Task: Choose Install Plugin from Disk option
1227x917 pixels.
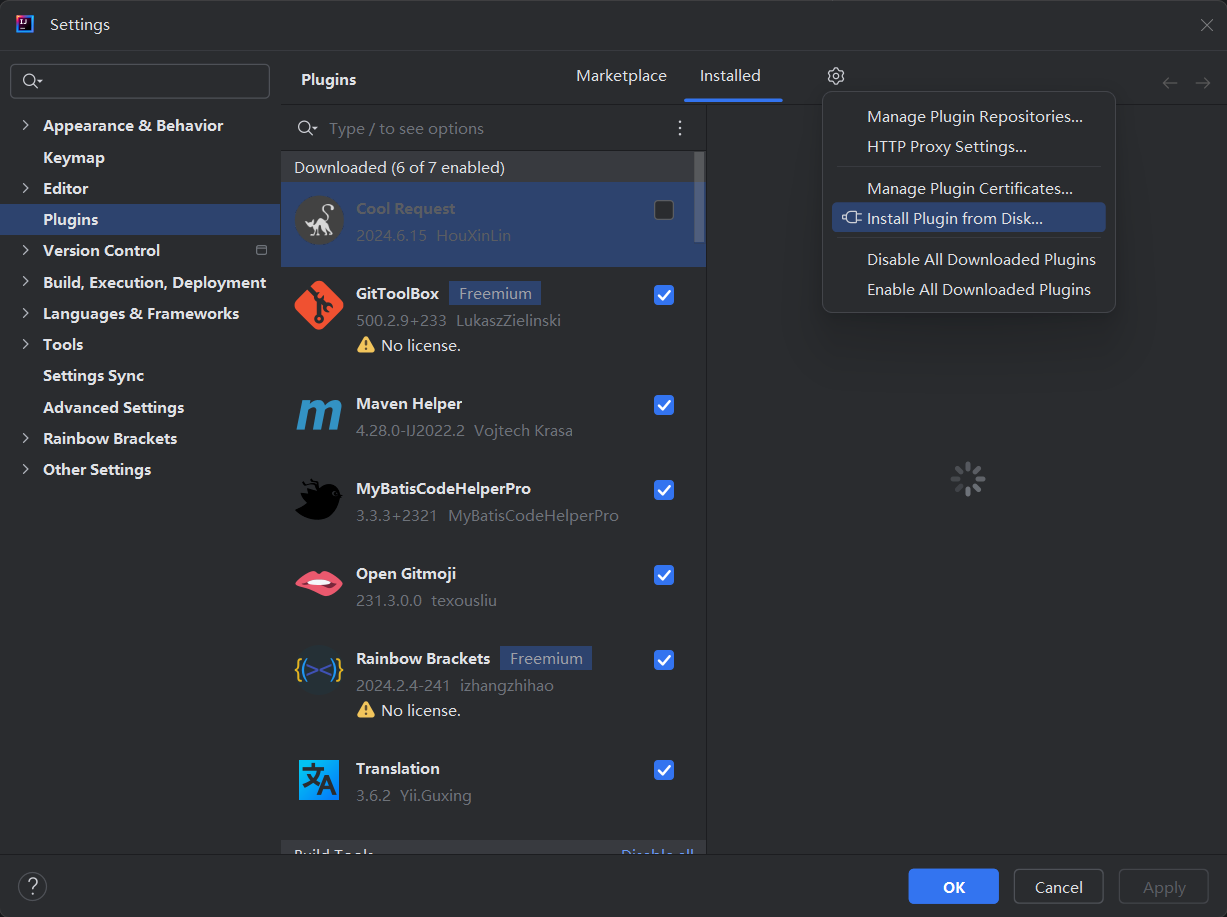Action: click(968, 218)
